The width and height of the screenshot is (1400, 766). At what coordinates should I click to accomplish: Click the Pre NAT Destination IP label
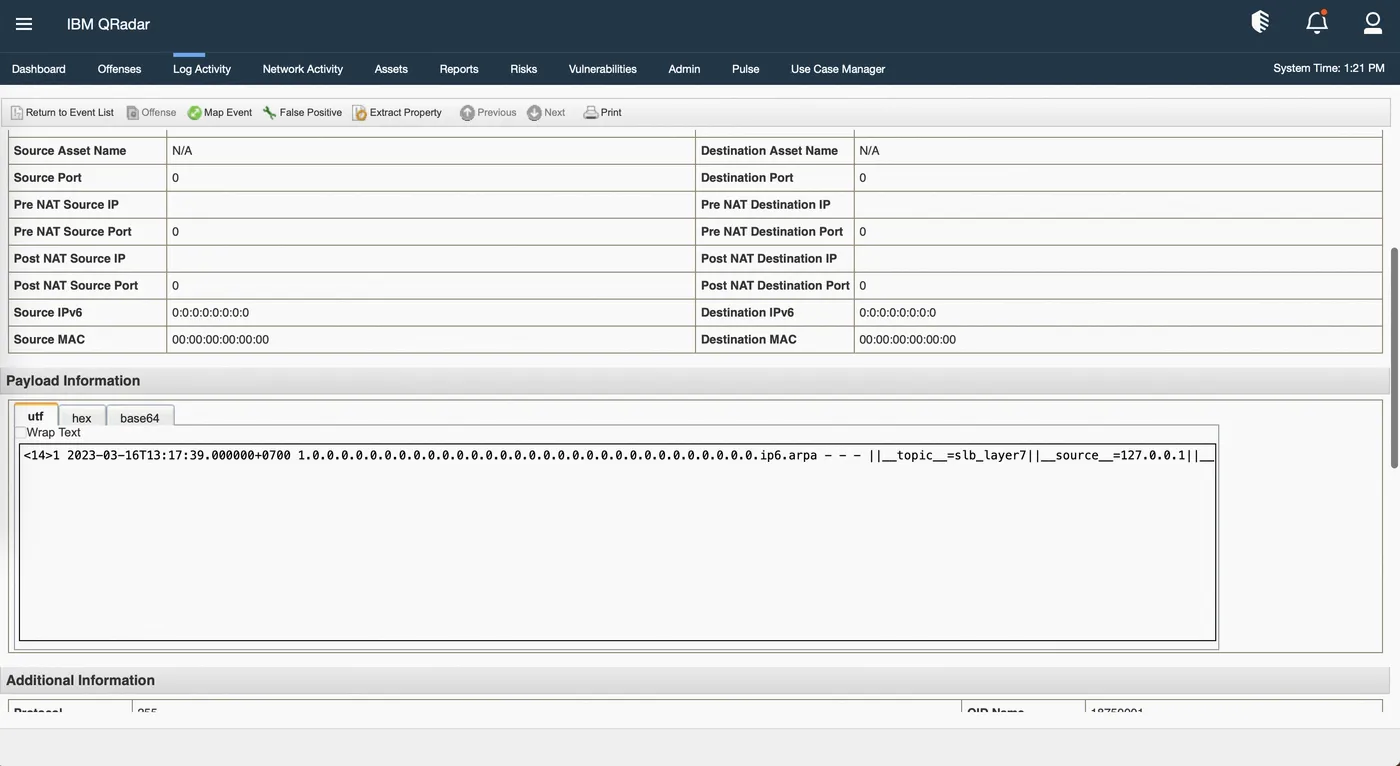[x=766, y=205]
